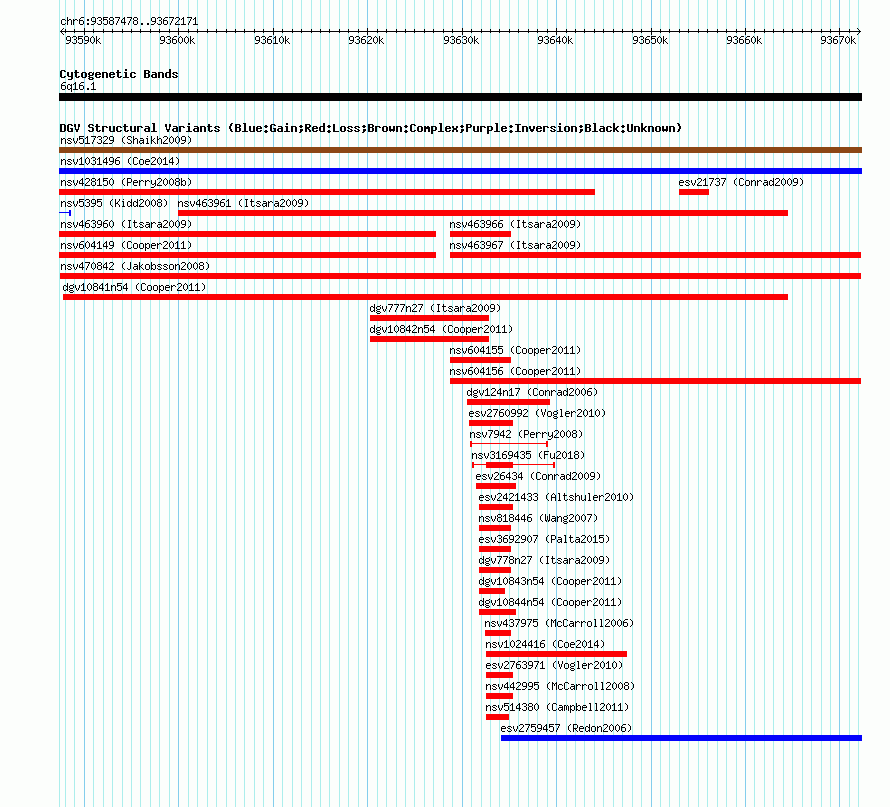The width and height of the screenshot is (890, 807).
Task: Select the thin nsv7942 interval line
Action: pos(509,444)
